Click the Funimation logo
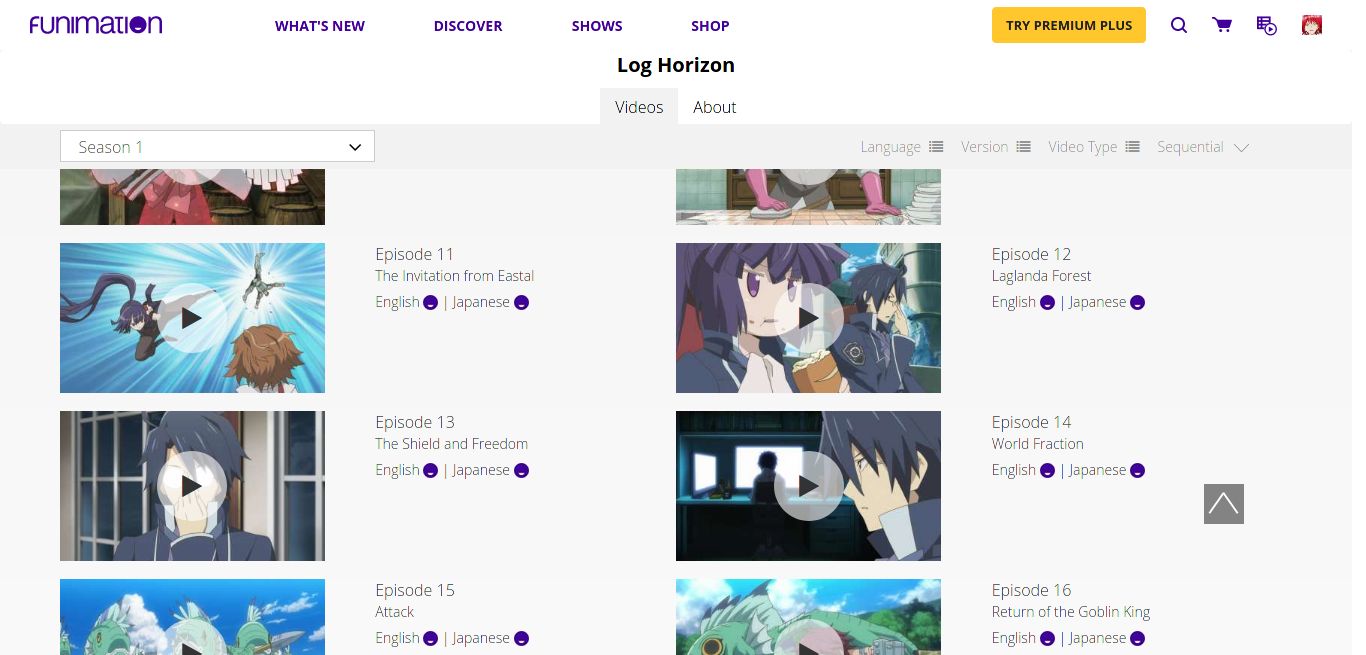 (x=96, y=25)
